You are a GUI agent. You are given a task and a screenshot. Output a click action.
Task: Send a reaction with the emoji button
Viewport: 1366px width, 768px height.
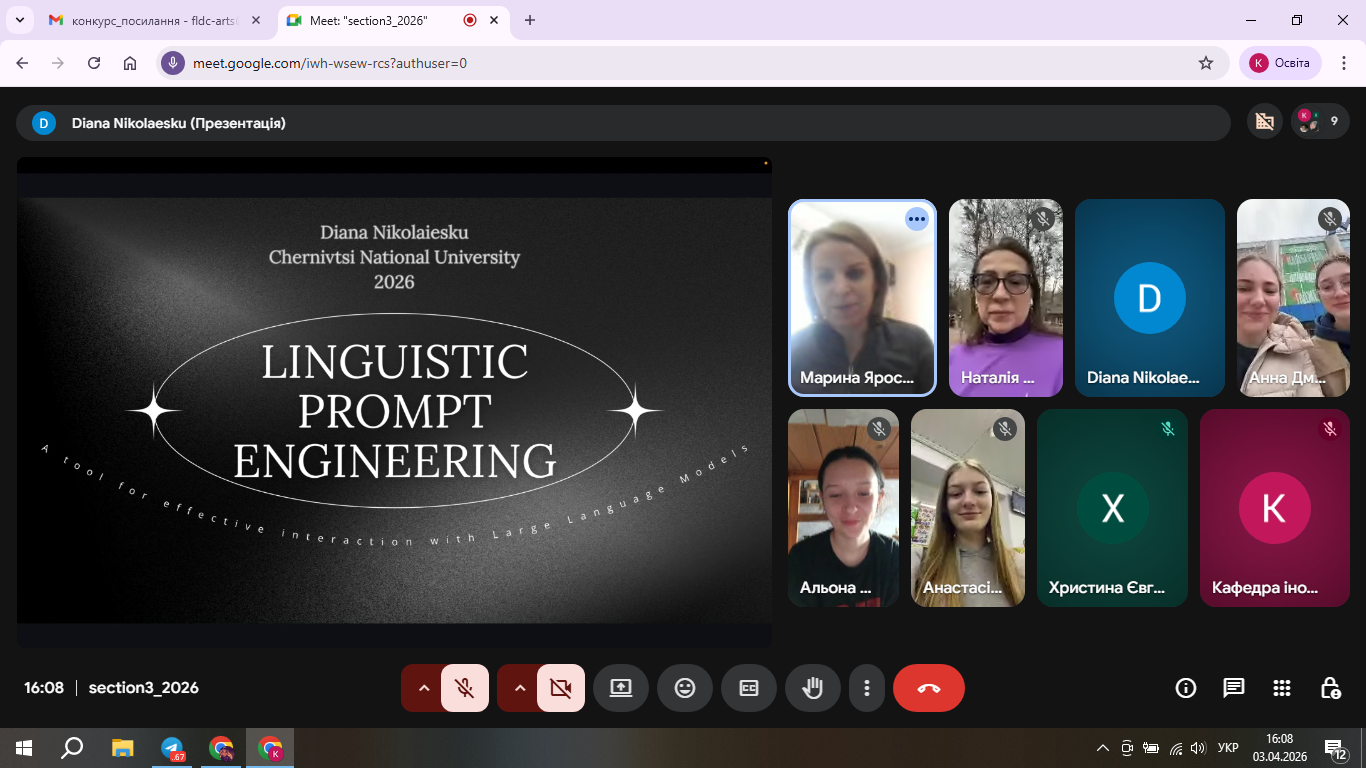(685, 688)
